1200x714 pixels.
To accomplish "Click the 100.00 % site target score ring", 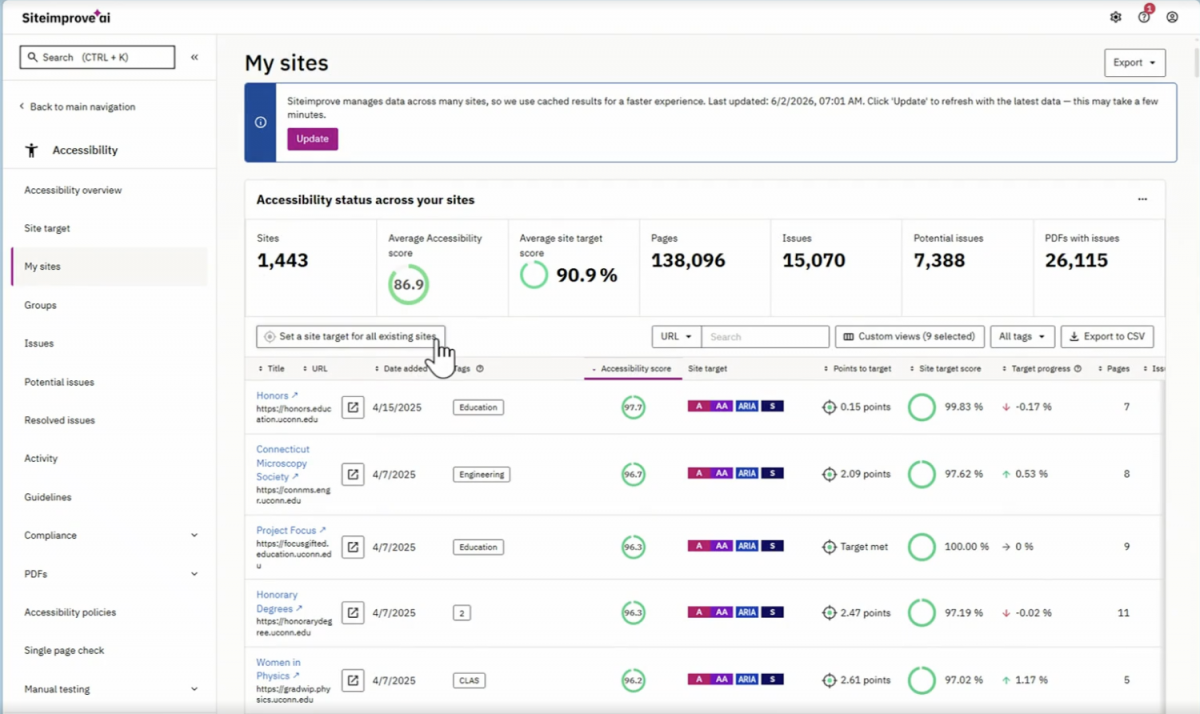I will tap(922, 547).
